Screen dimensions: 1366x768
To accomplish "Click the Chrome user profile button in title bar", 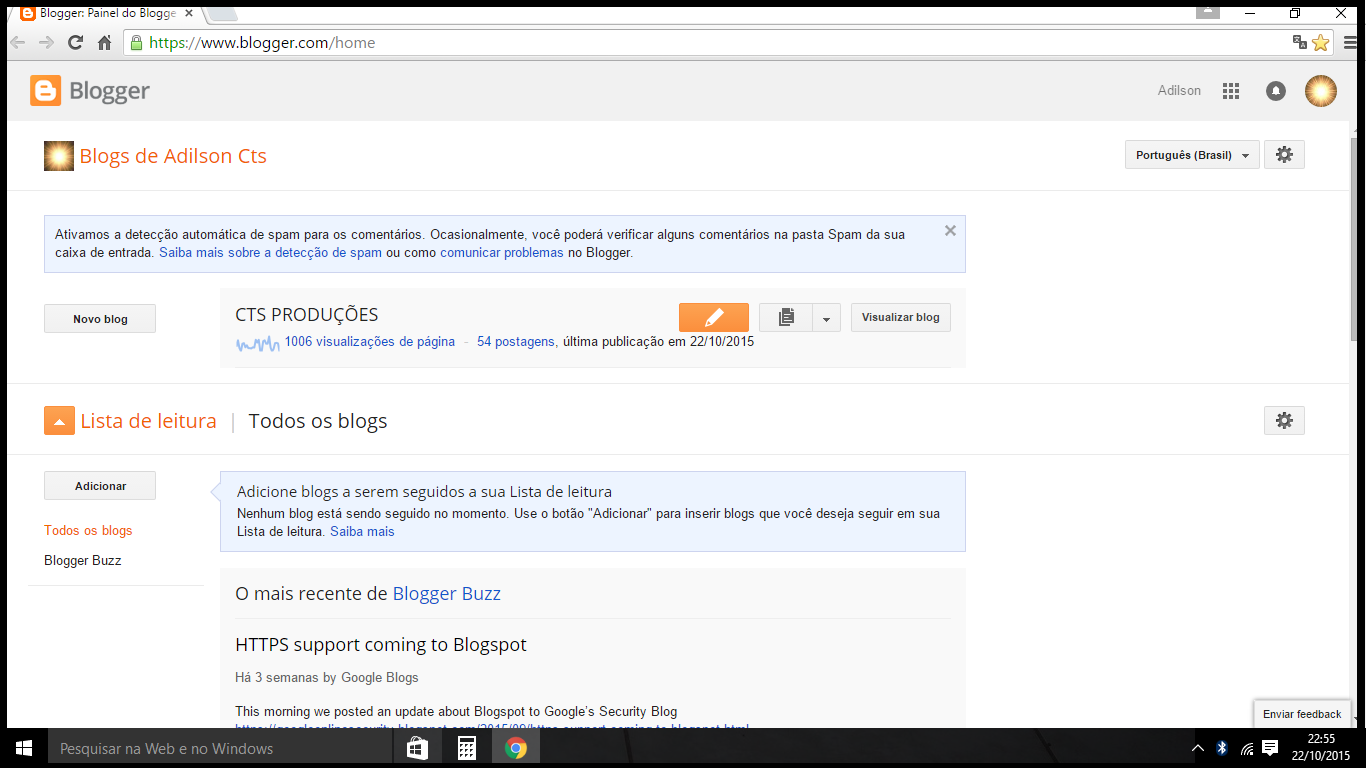I will pyautogui.click(x=1208, y=11).
